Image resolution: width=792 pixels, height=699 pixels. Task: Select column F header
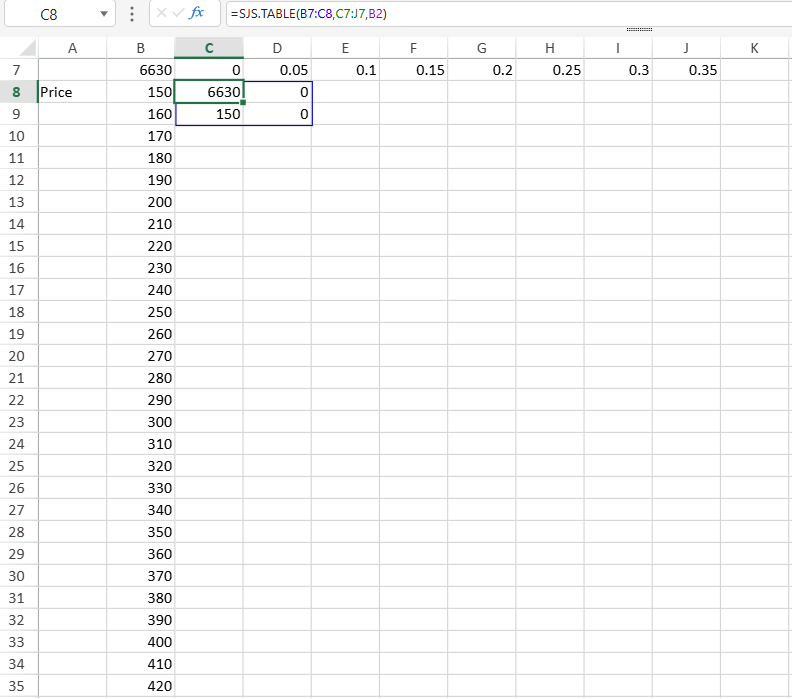point(414,48)
